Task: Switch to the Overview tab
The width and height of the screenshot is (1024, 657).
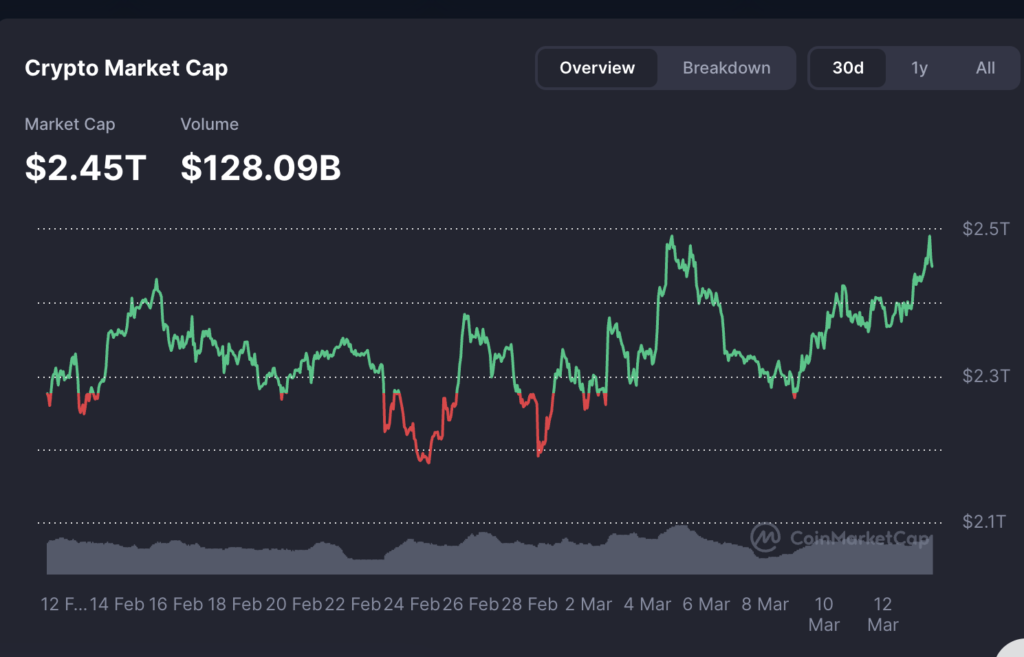Action: (x=597, y=68)
